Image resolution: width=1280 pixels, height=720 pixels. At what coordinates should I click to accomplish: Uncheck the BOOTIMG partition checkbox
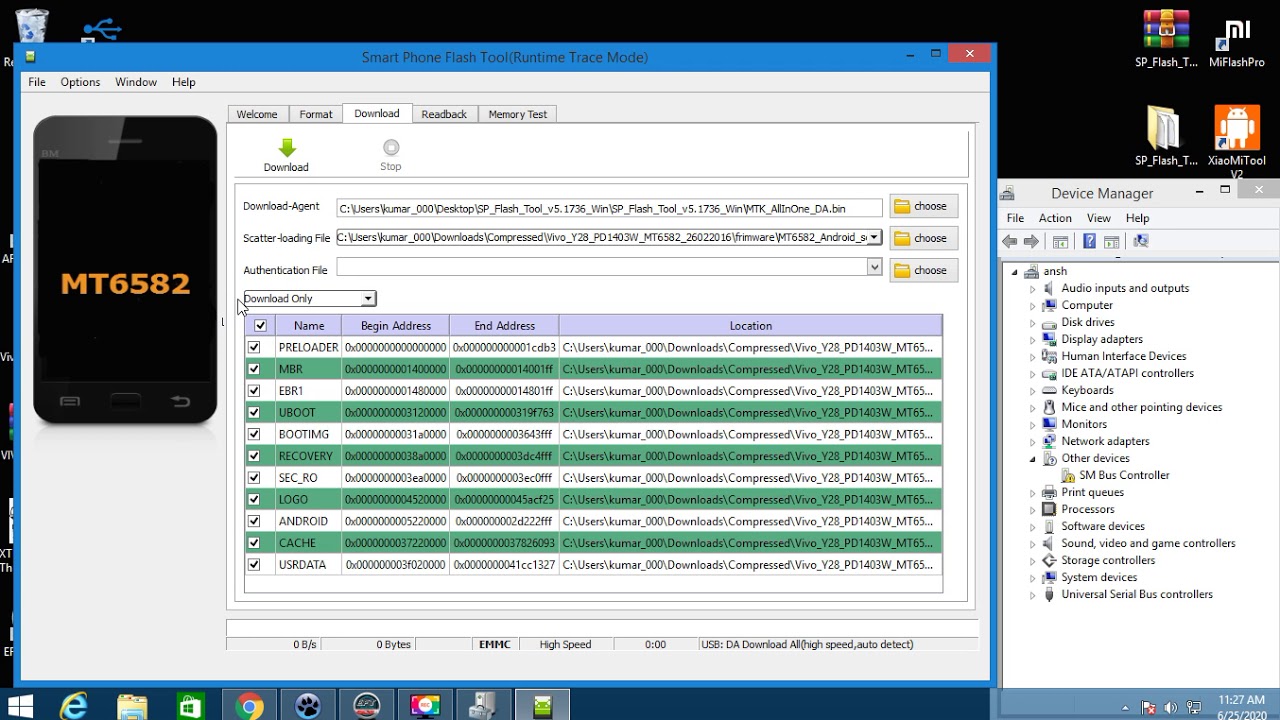pos(254,434)
